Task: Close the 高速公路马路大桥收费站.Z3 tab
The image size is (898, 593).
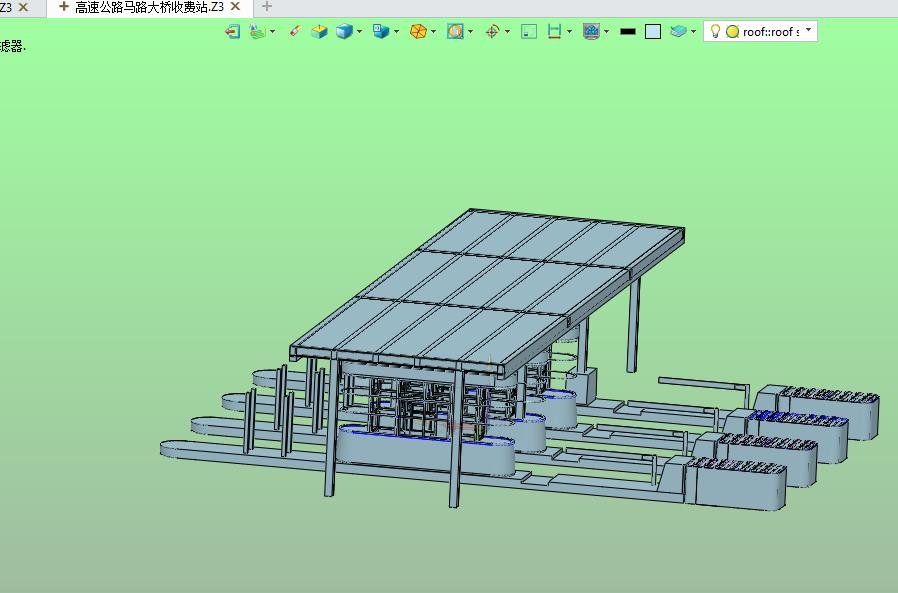Action: tap(236, 7)
